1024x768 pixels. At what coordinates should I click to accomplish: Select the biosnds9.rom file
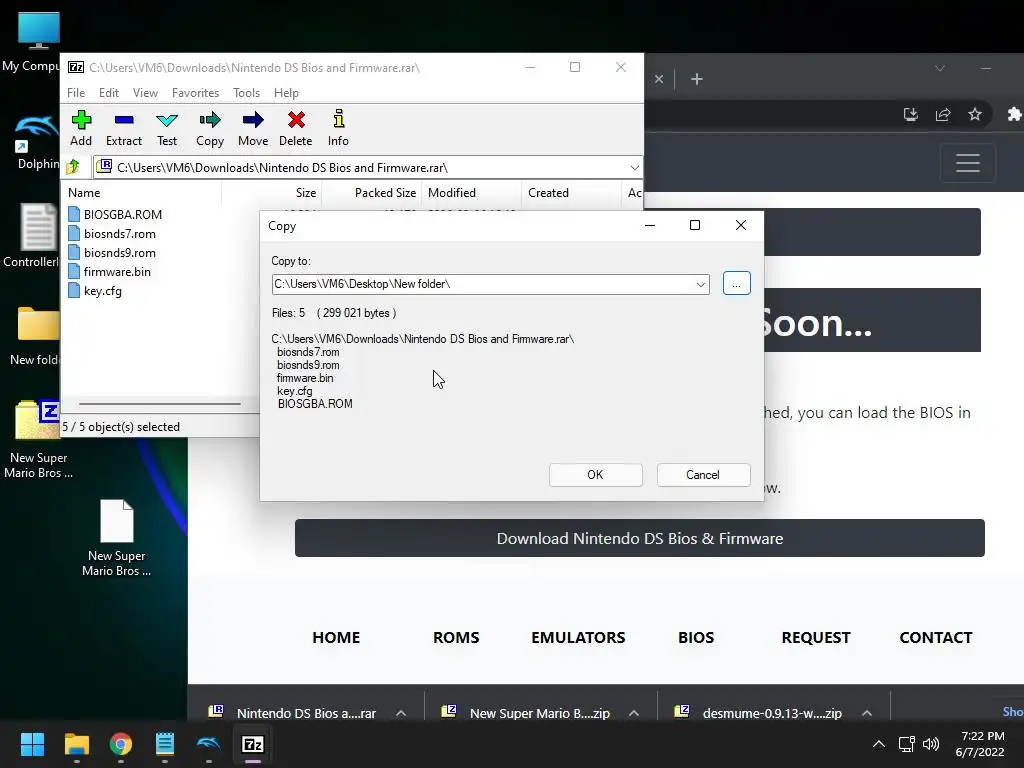point(112,252)
